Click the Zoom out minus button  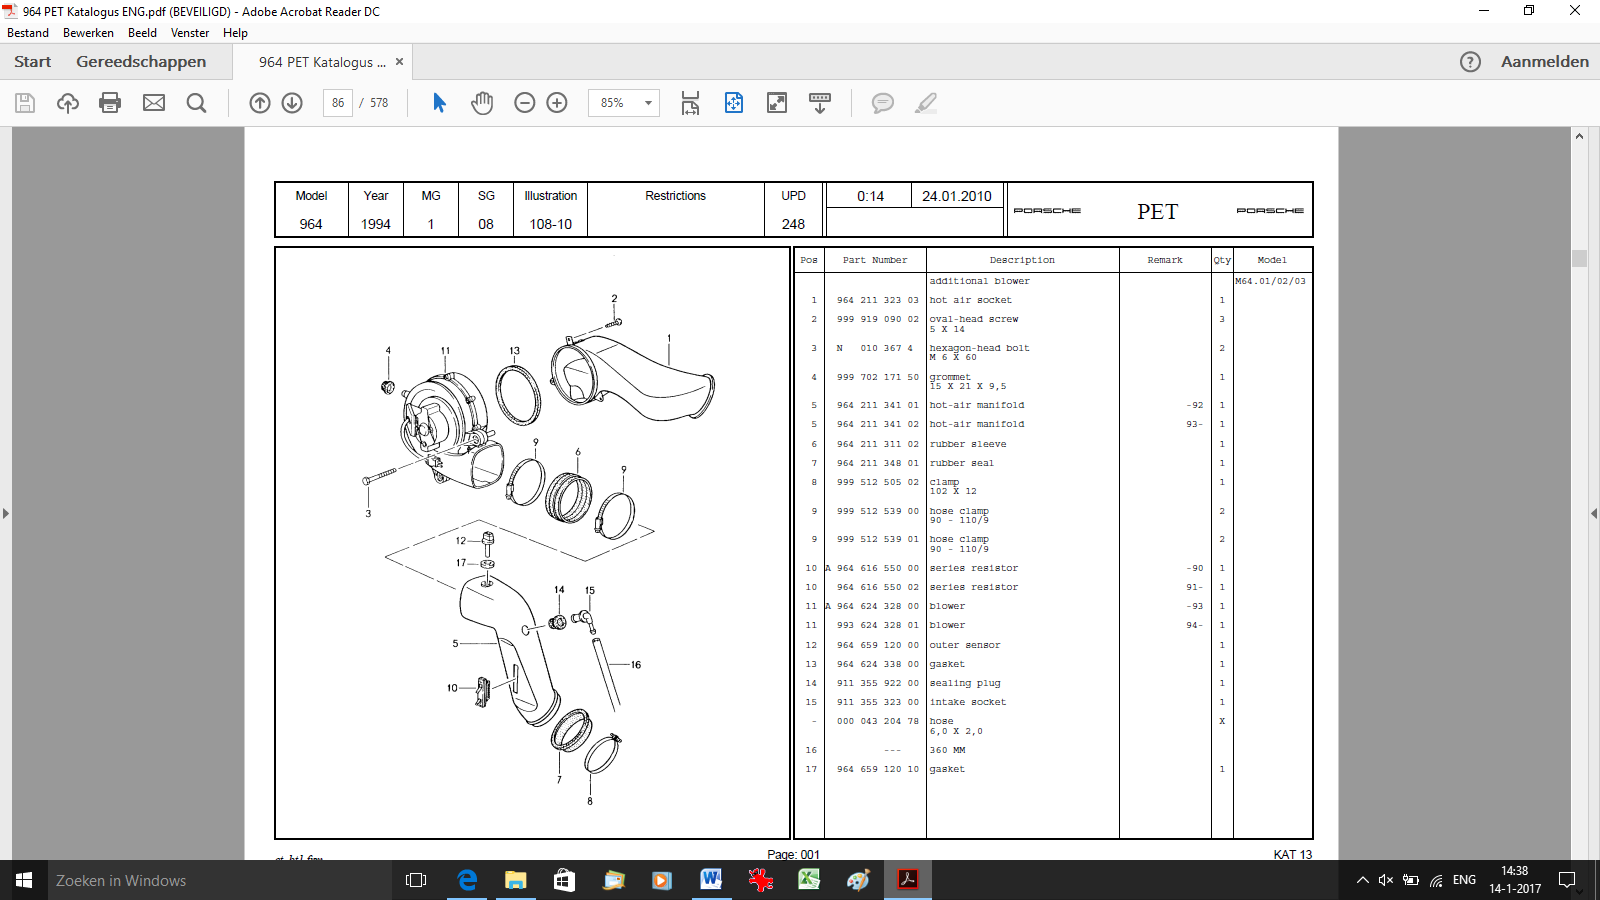point(524,103)
